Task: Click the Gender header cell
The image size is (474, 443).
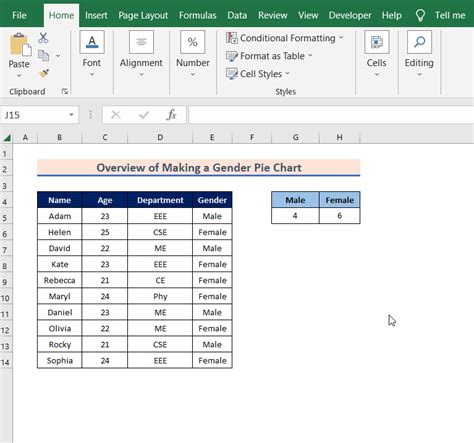Action: (212, 200)
